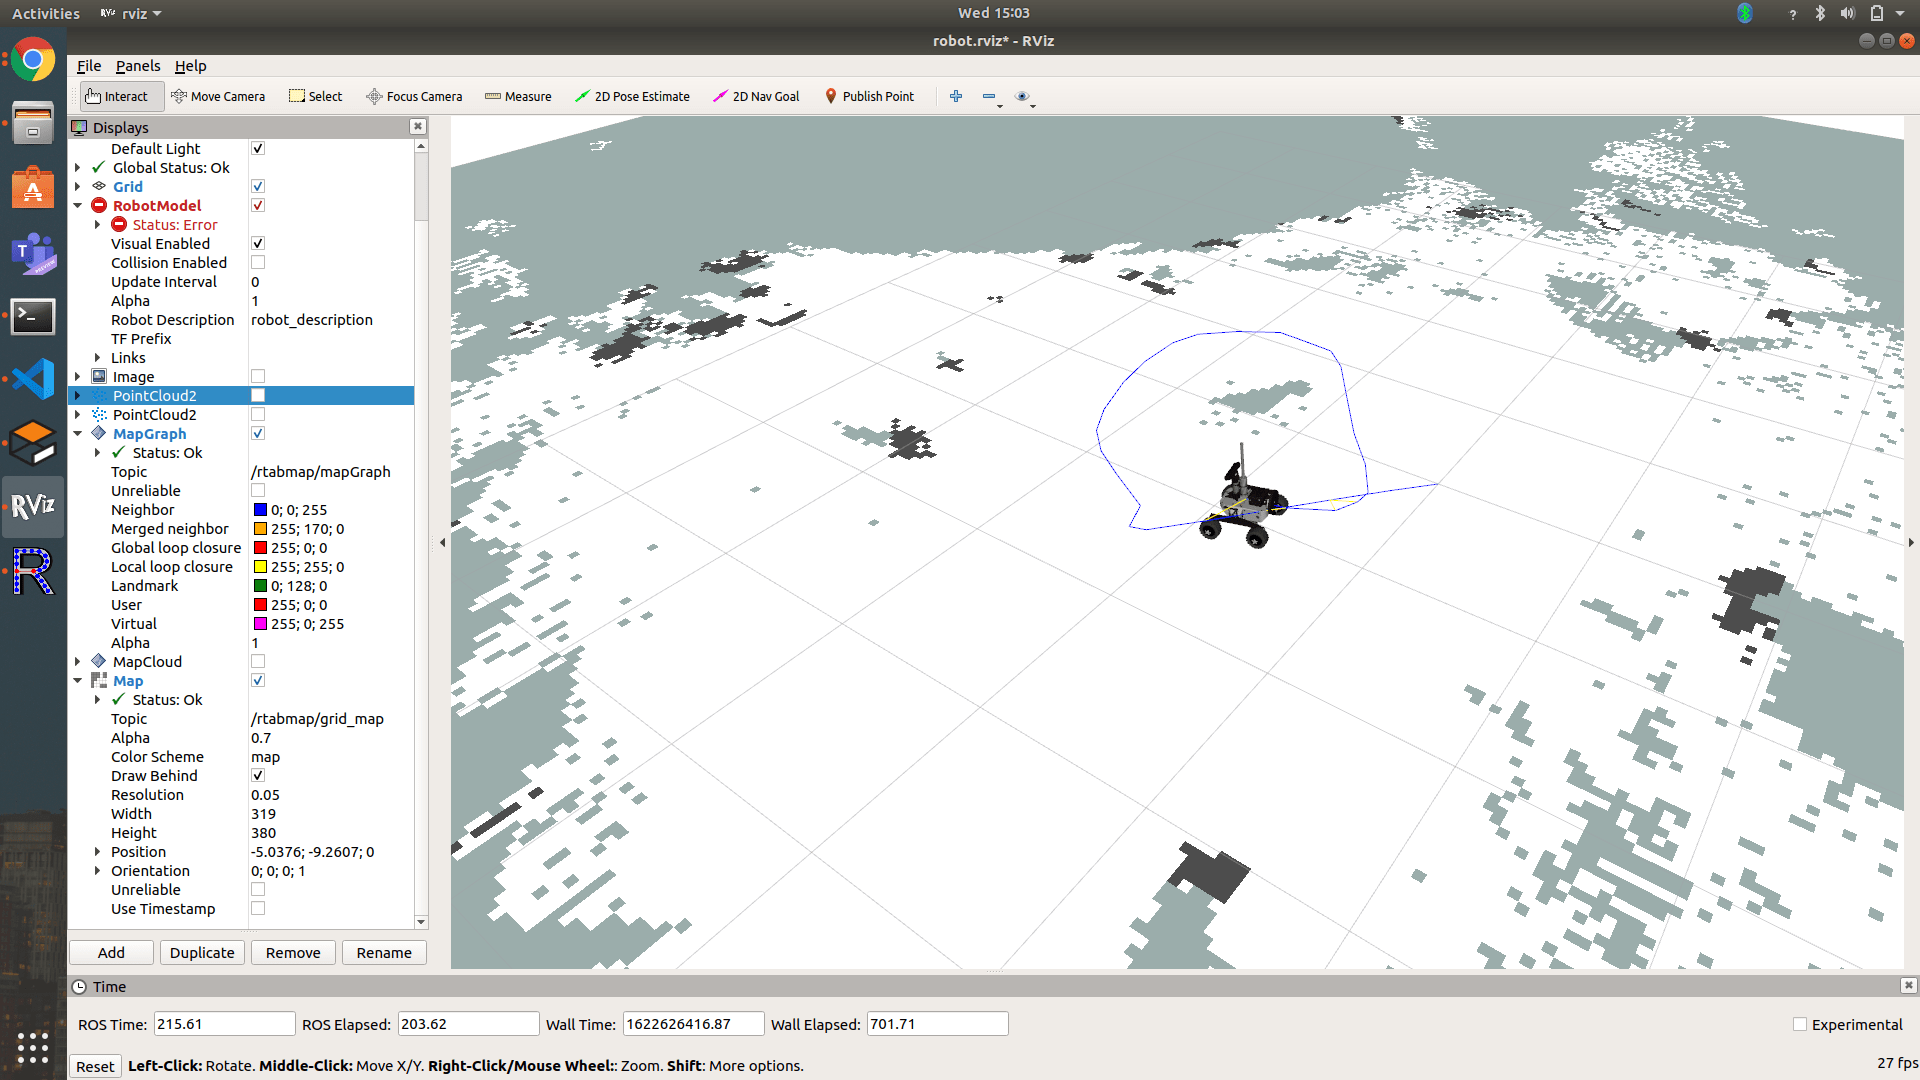Expand the Links tree item
1920x1080 pixels.
[x=97, y=358]
